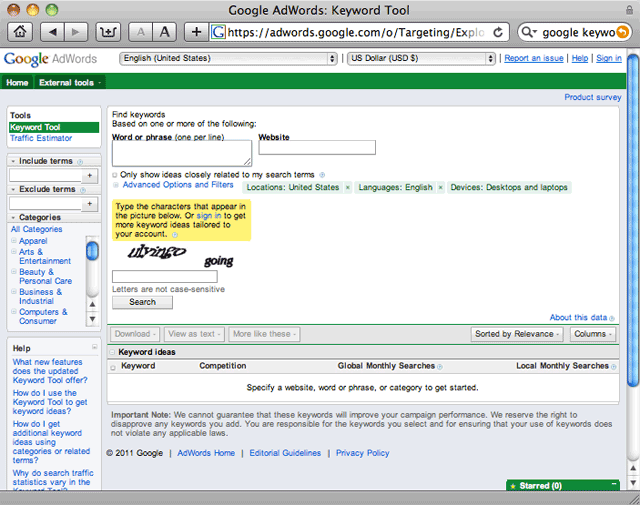
Task: Click help icon next to About this data
Action: click(611, 318)
